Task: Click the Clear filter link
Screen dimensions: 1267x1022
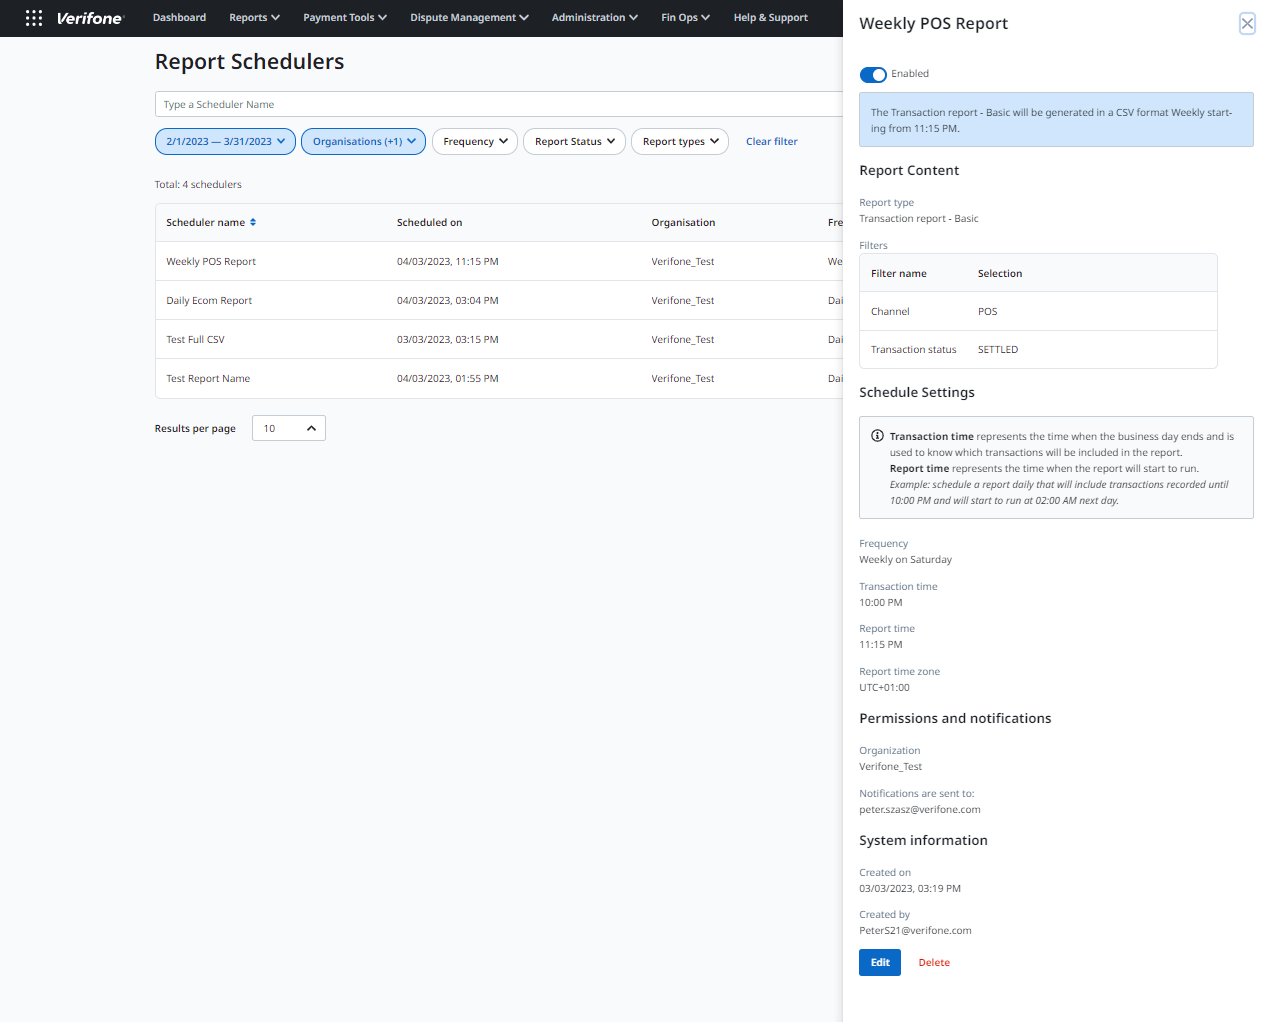Action: click(771, 141)
